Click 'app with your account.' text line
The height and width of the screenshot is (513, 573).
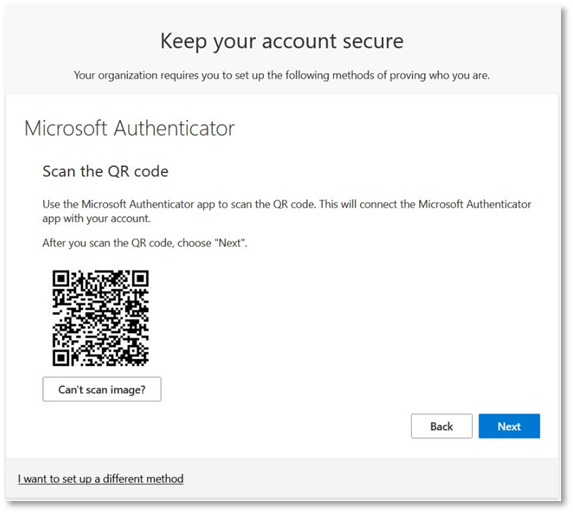[96, 218]
